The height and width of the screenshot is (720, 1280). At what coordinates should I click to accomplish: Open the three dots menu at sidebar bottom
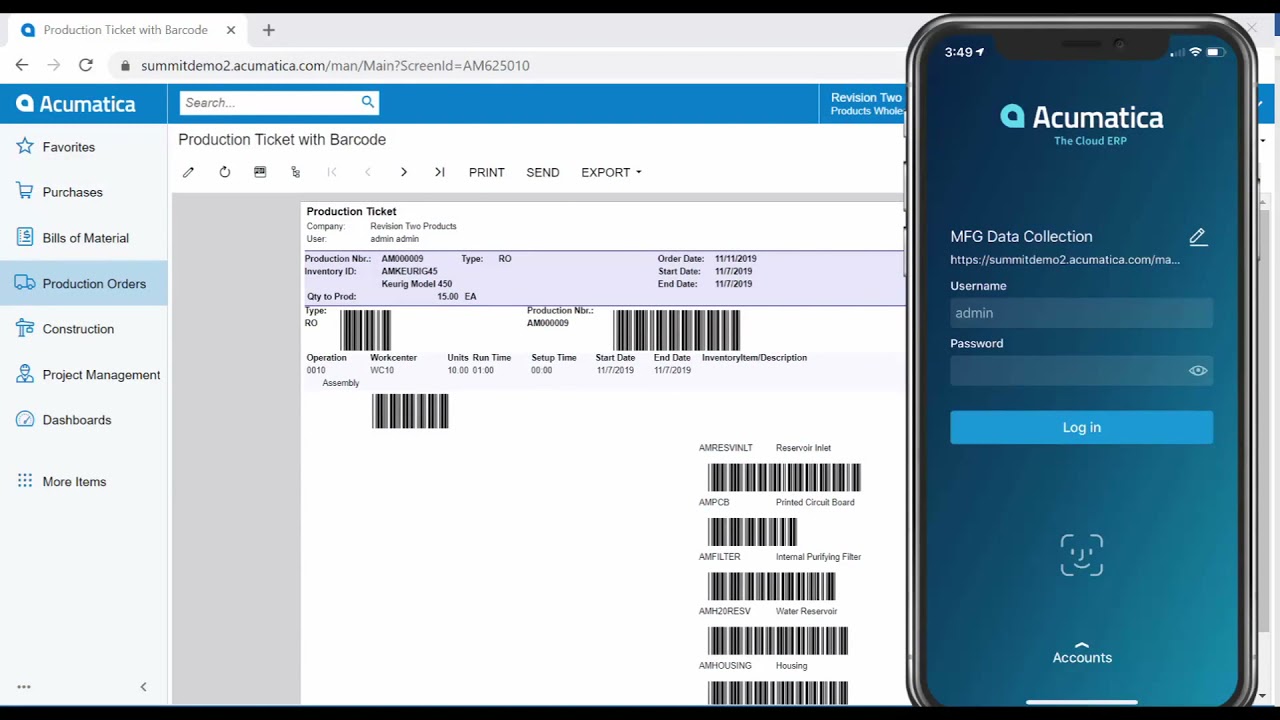(24, 687)
